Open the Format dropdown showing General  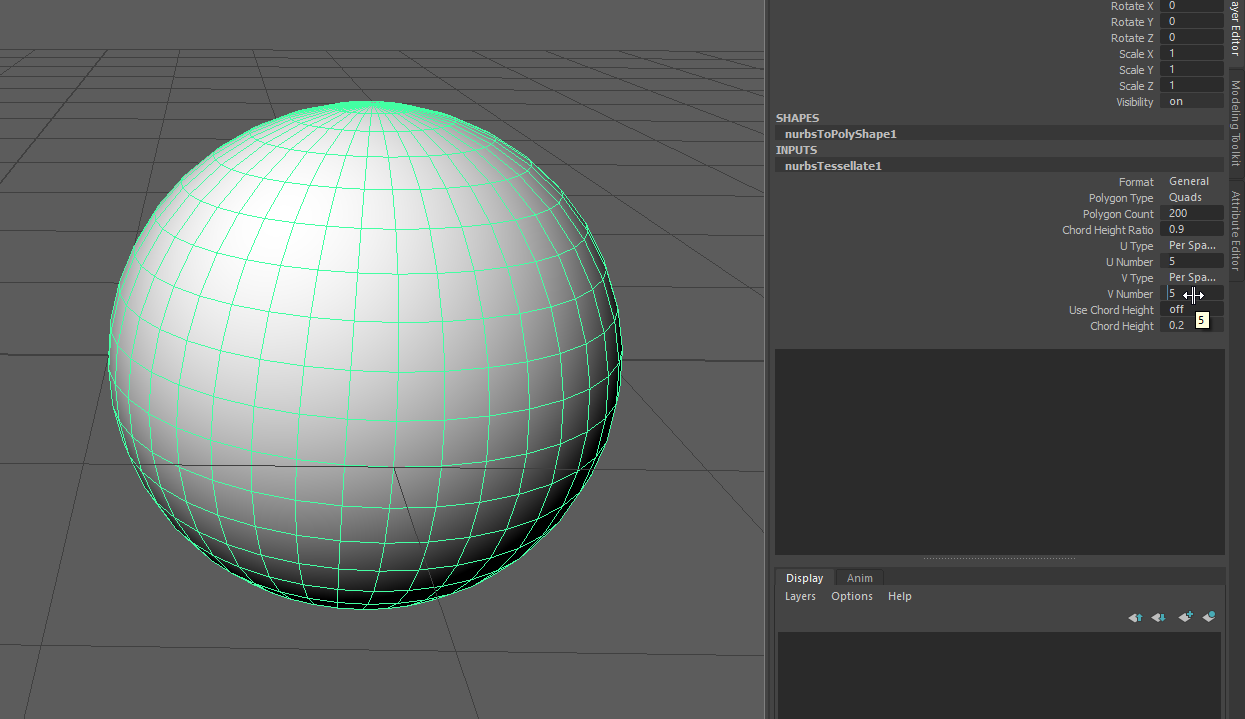[x=1190, y=182]
